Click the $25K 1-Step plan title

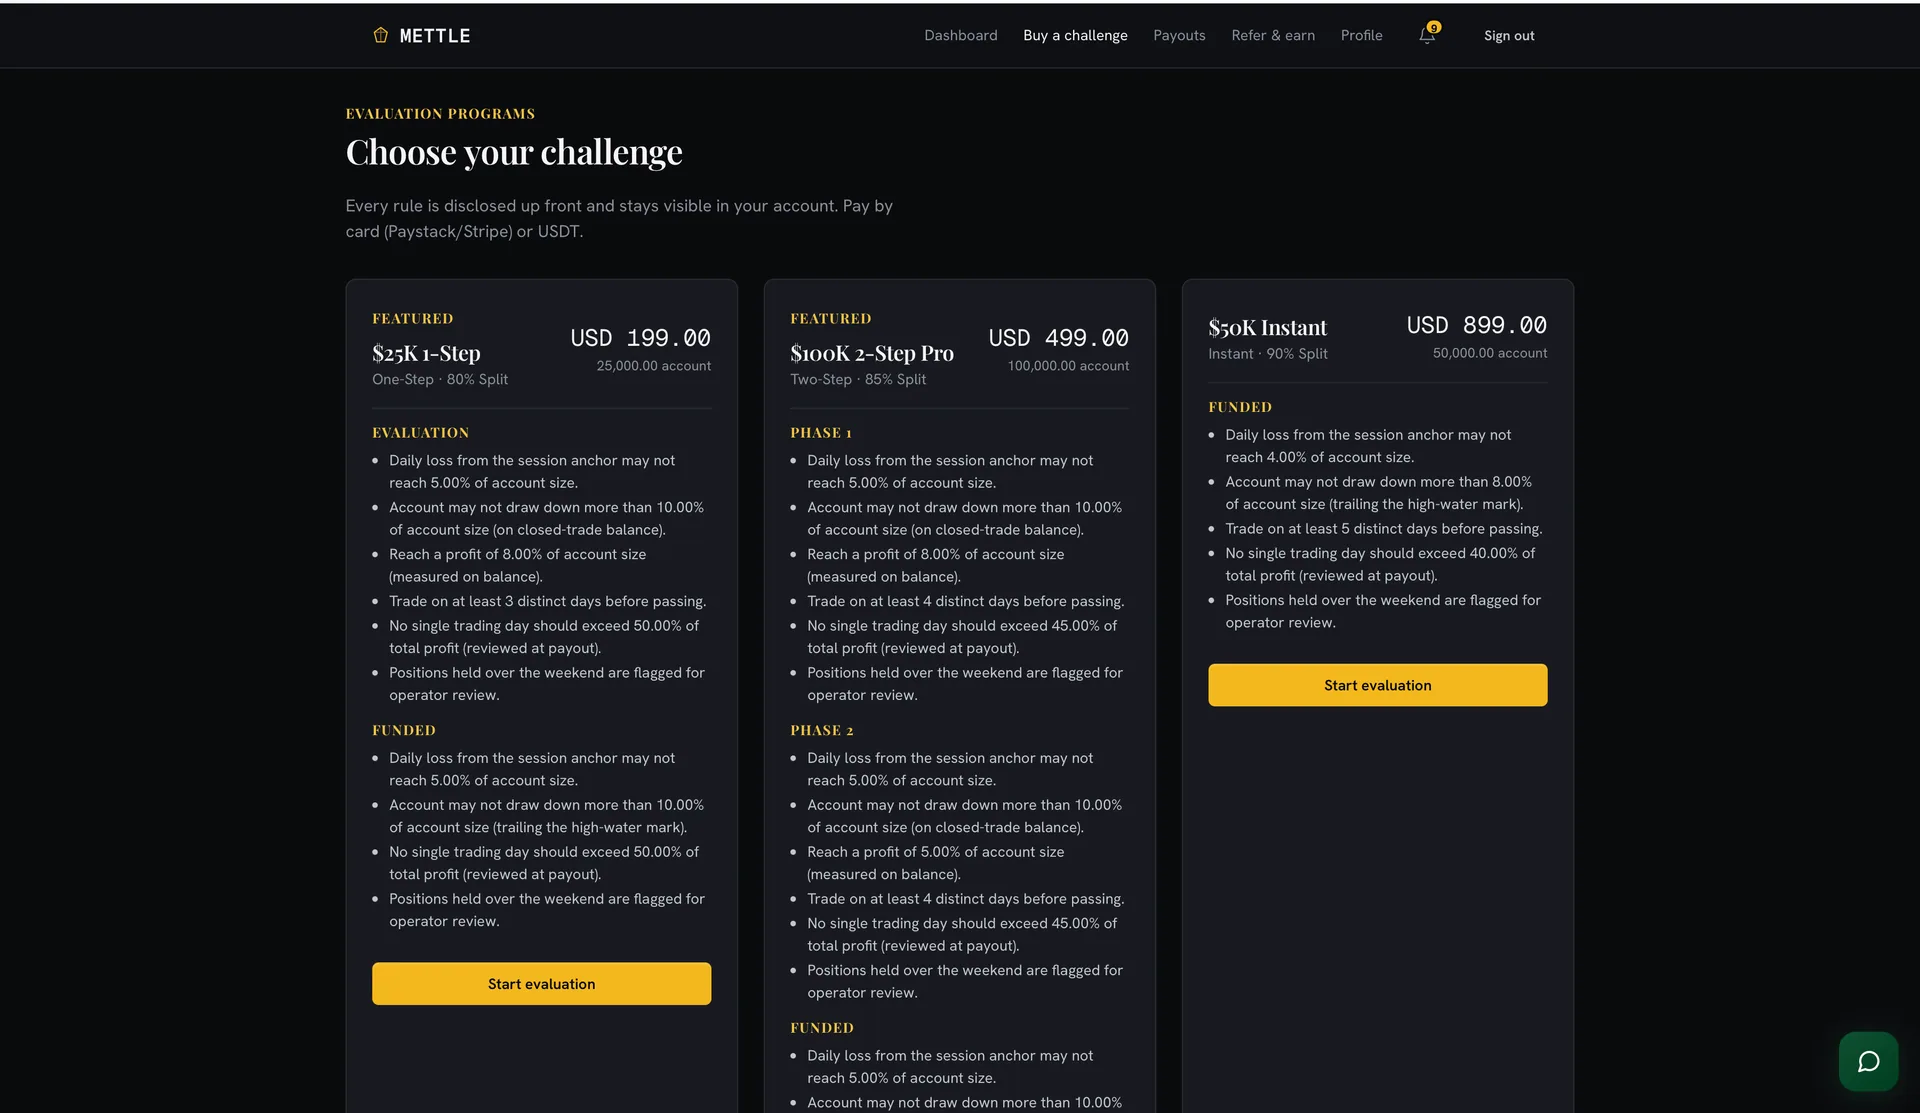426,353
